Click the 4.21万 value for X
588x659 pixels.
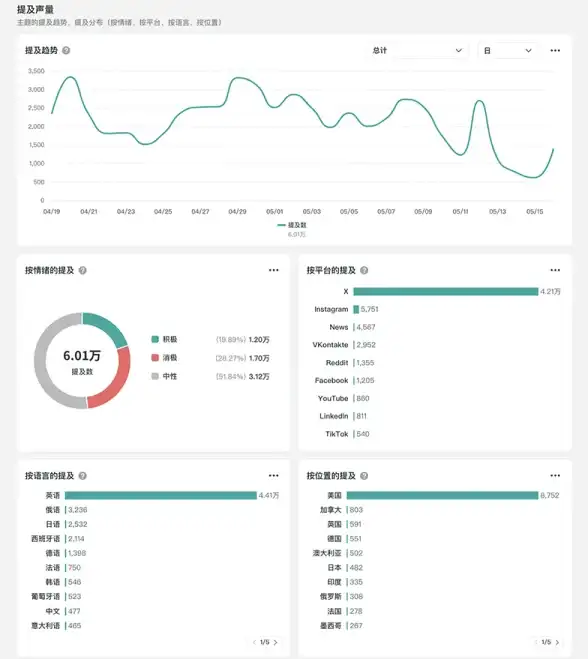click(x=550, y=291)
